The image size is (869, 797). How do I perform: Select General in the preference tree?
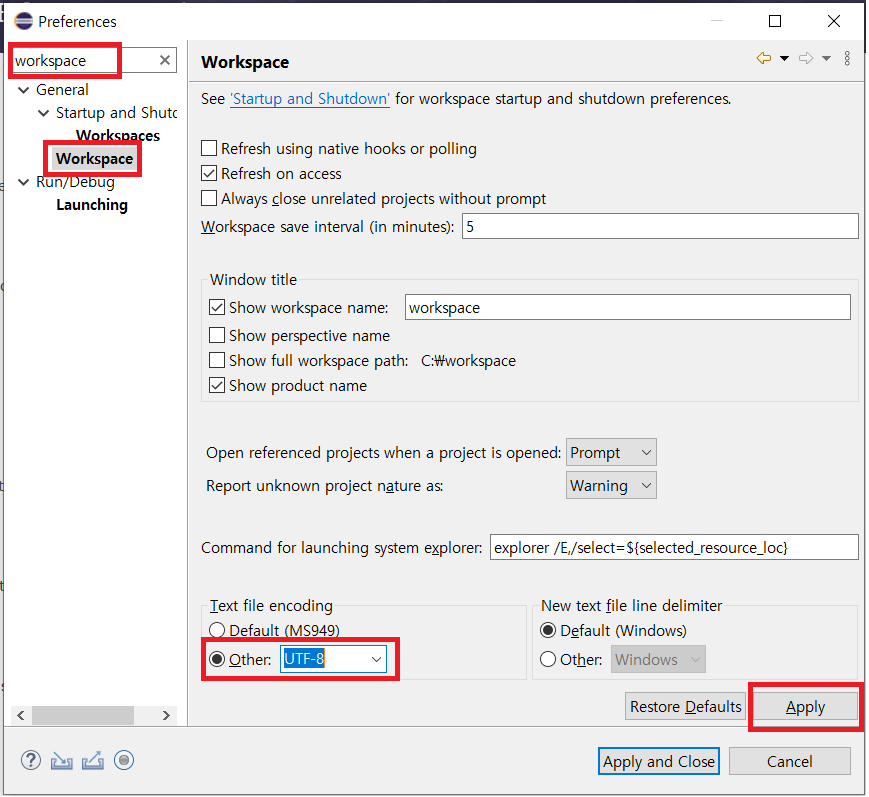coord(62,90)
